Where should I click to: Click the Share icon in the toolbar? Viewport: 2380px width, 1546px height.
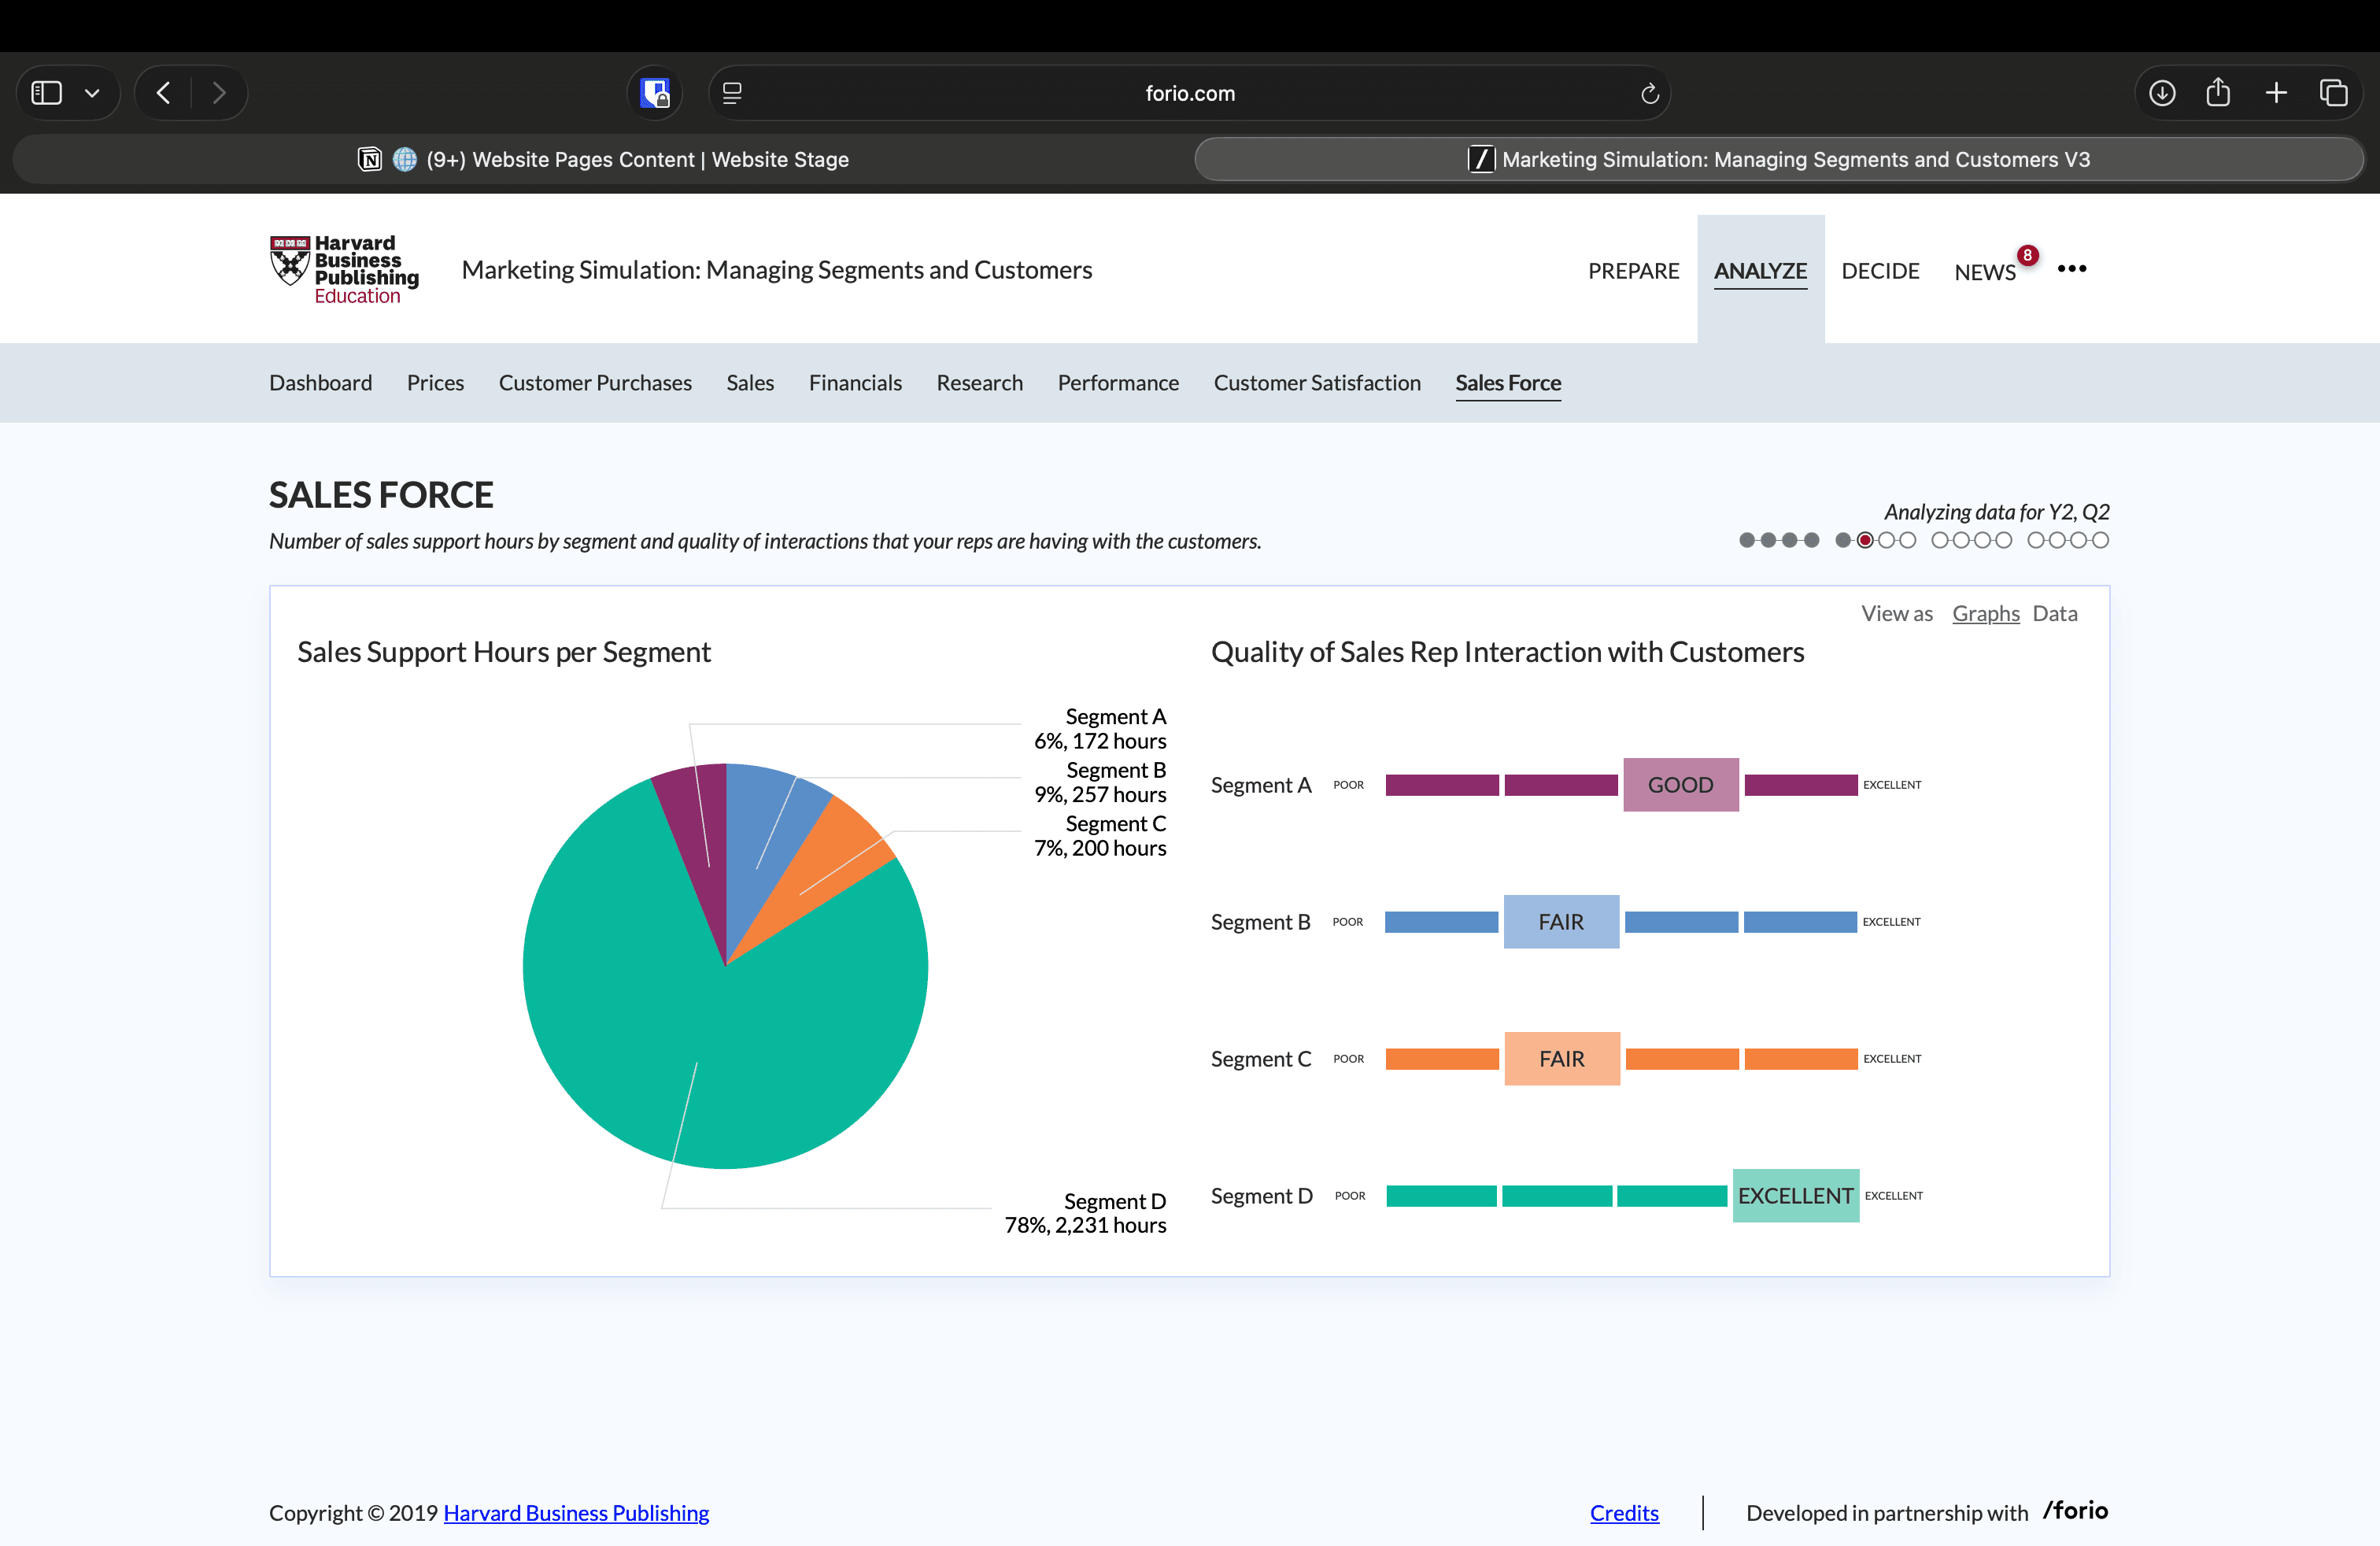coord(2218,93)
